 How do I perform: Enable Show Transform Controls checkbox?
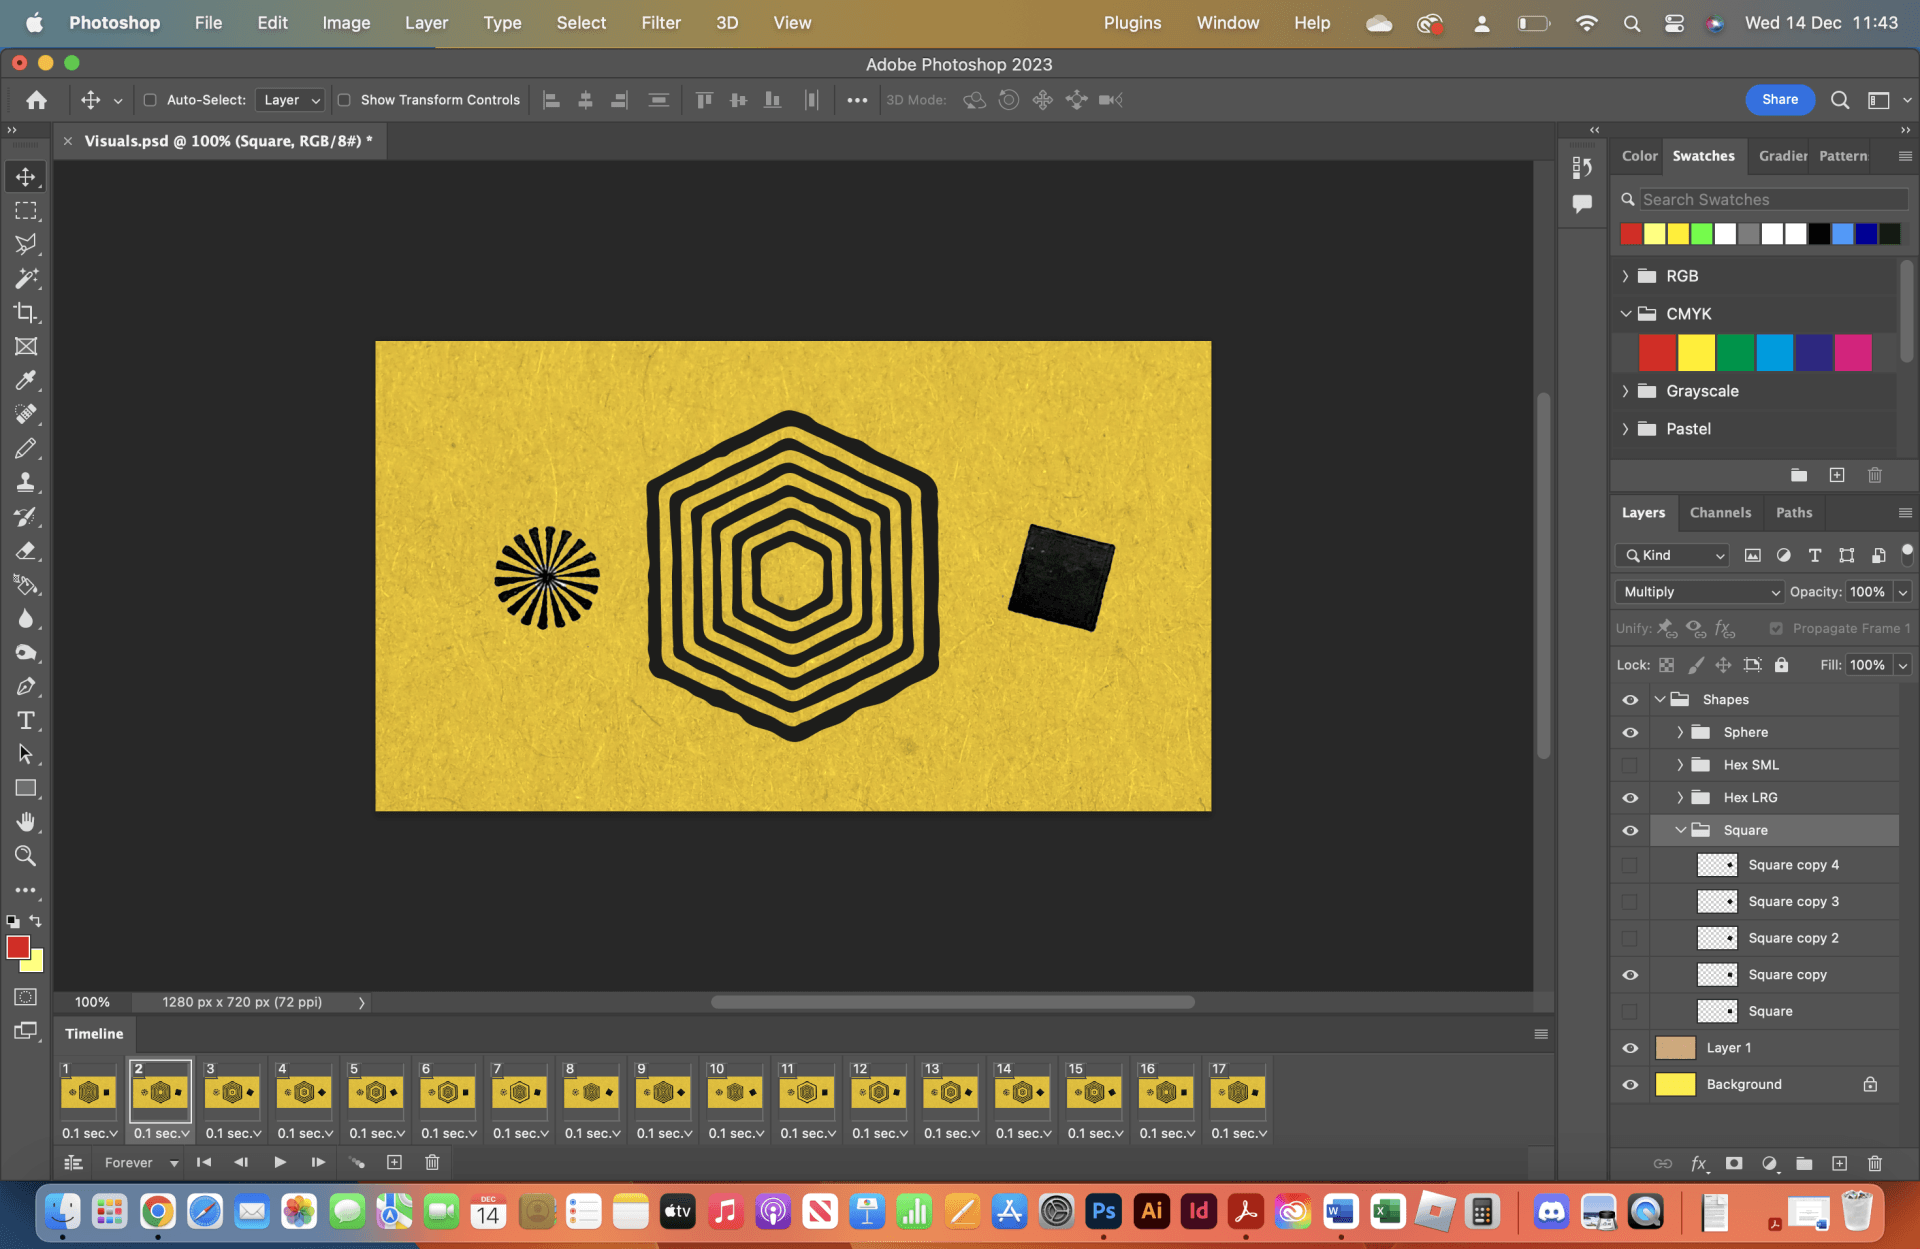point(344,100)
